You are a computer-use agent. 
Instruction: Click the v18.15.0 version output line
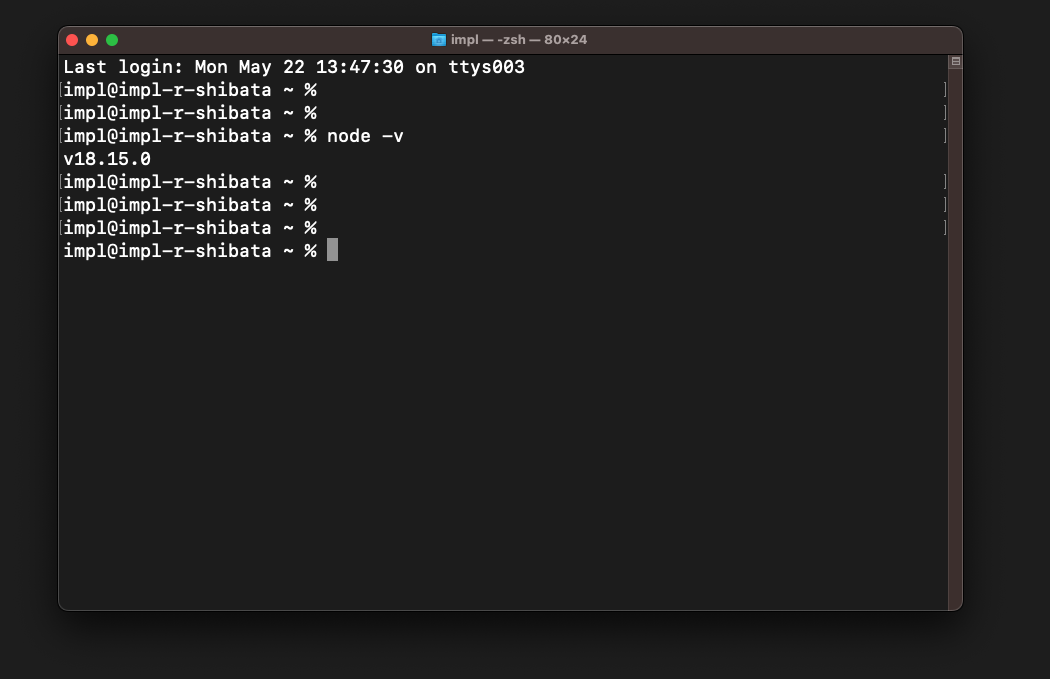coord(107,159)
